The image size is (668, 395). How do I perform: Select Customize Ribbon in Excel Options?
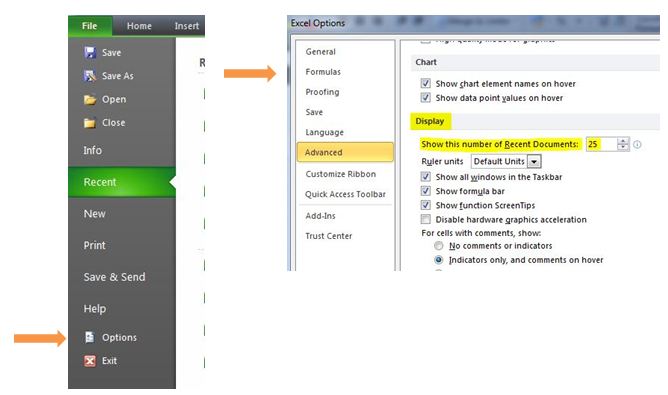(341, 174)
